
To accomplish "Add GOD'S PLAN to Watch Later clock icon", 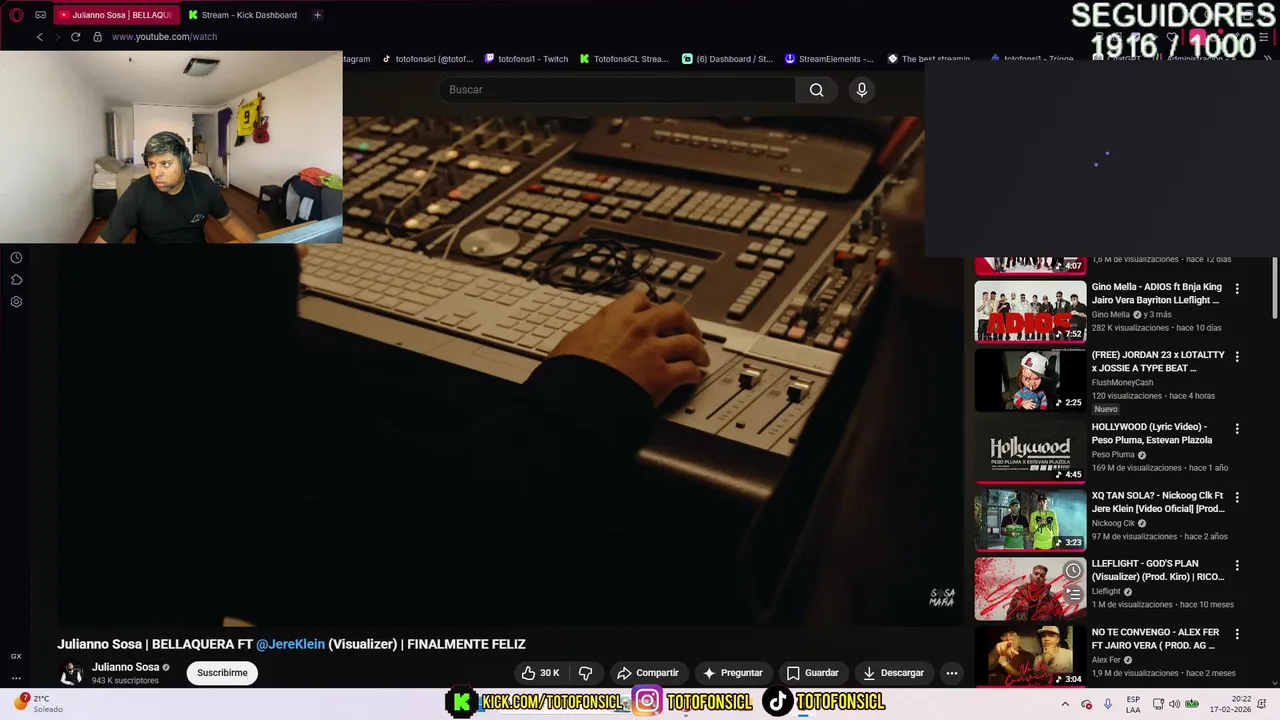I will click(x=1073, y=571).
